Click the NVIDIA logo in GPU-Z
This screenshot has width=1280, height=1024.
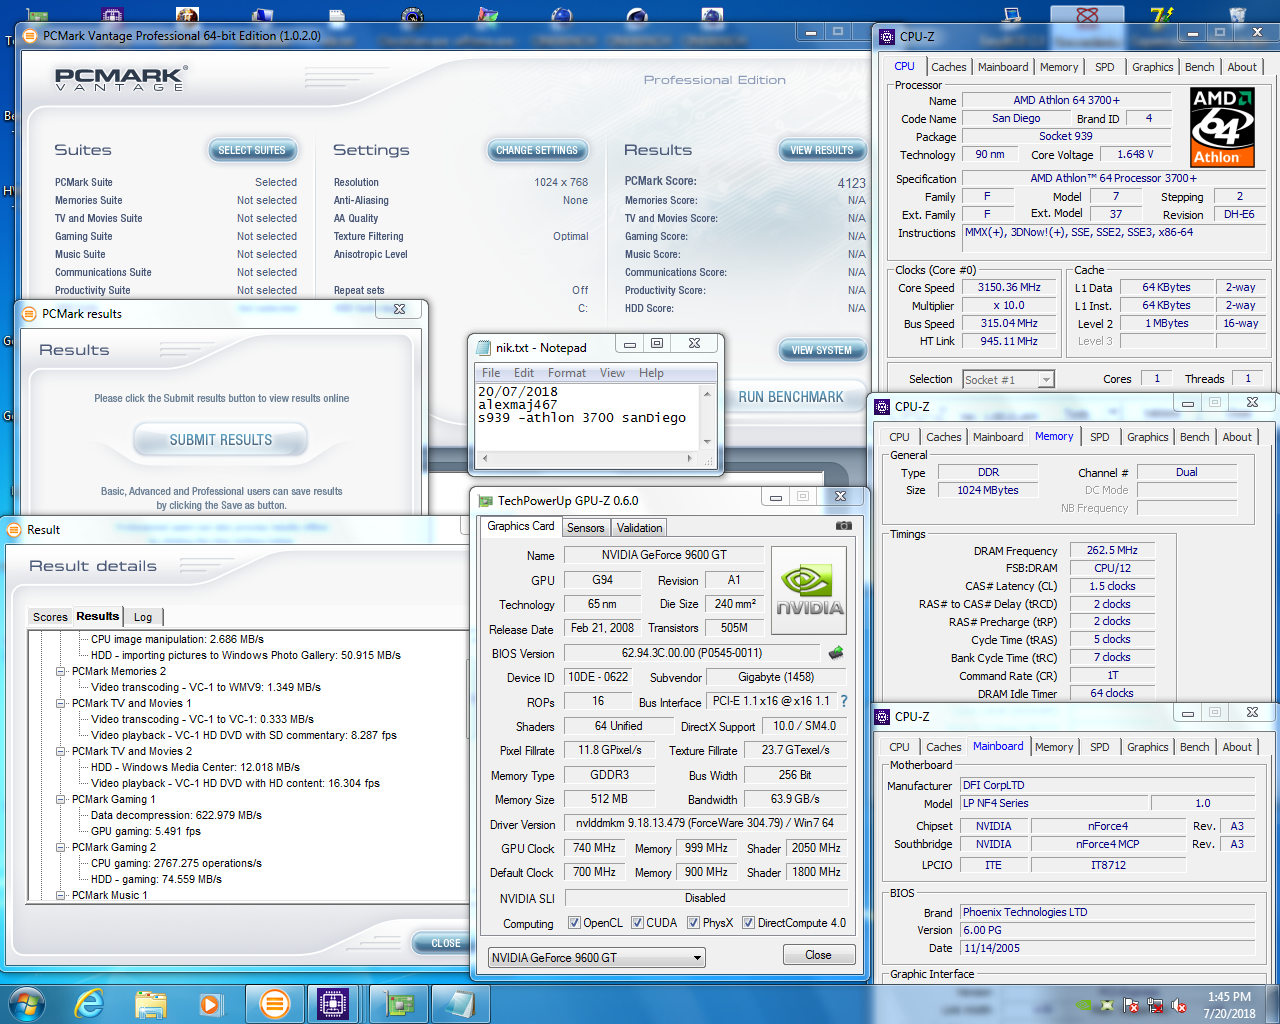[x=809, y=592]
